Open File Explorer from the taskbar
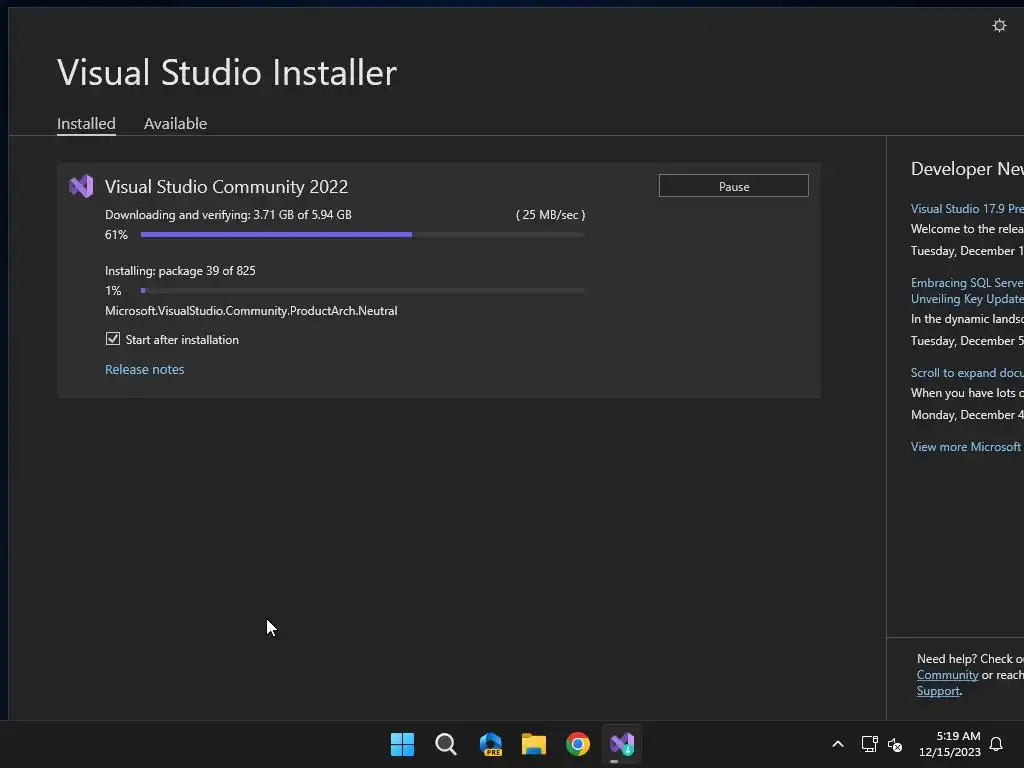 point(534,744)
